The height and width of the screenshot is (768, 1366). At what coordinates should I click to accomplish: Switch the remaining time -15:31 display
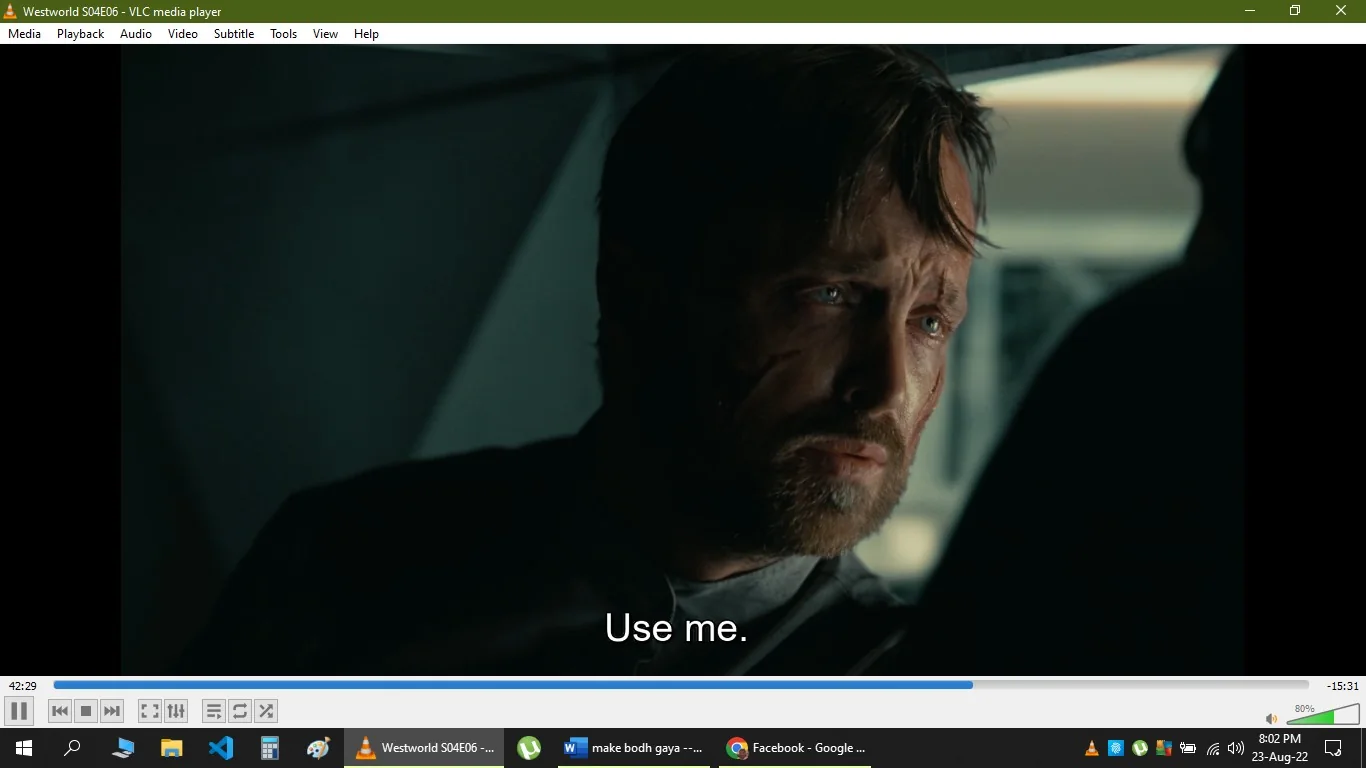1343,686
